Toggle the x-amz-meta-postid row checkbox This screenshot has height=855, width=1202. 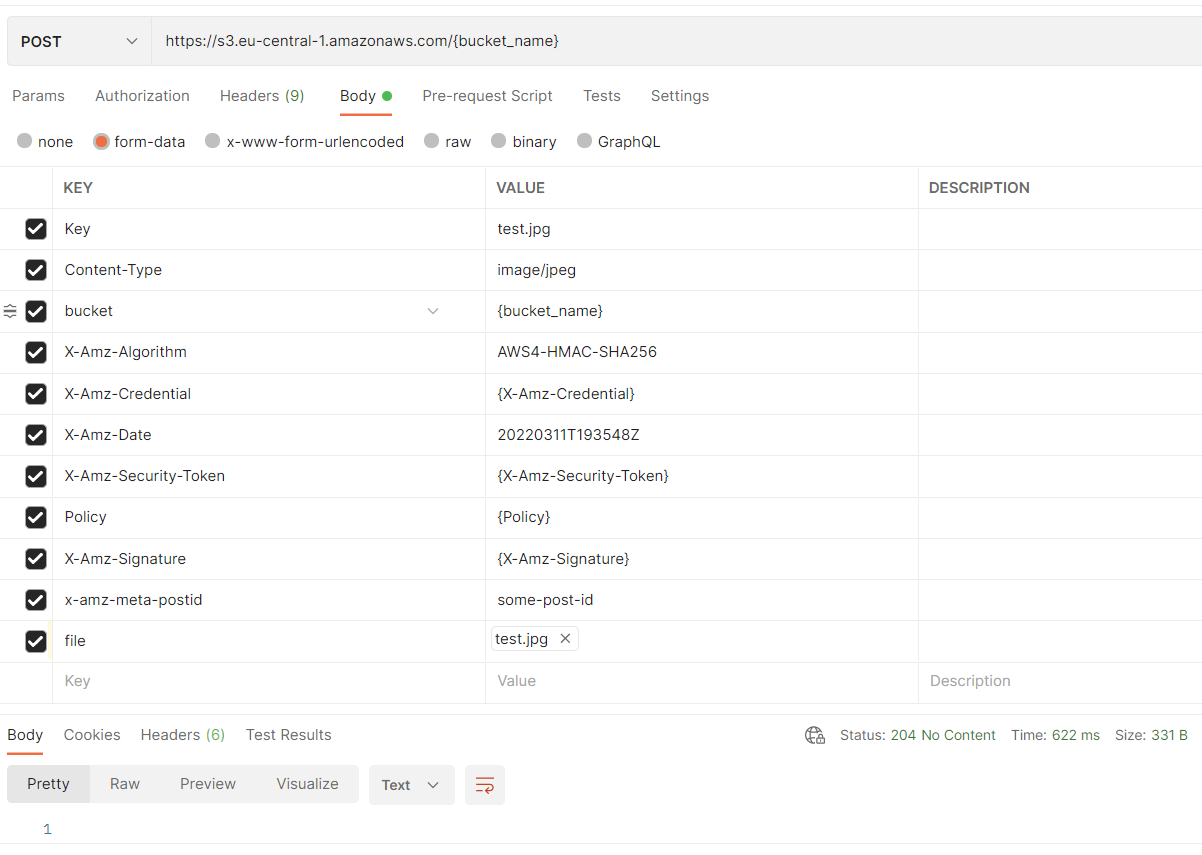point(36,600)
